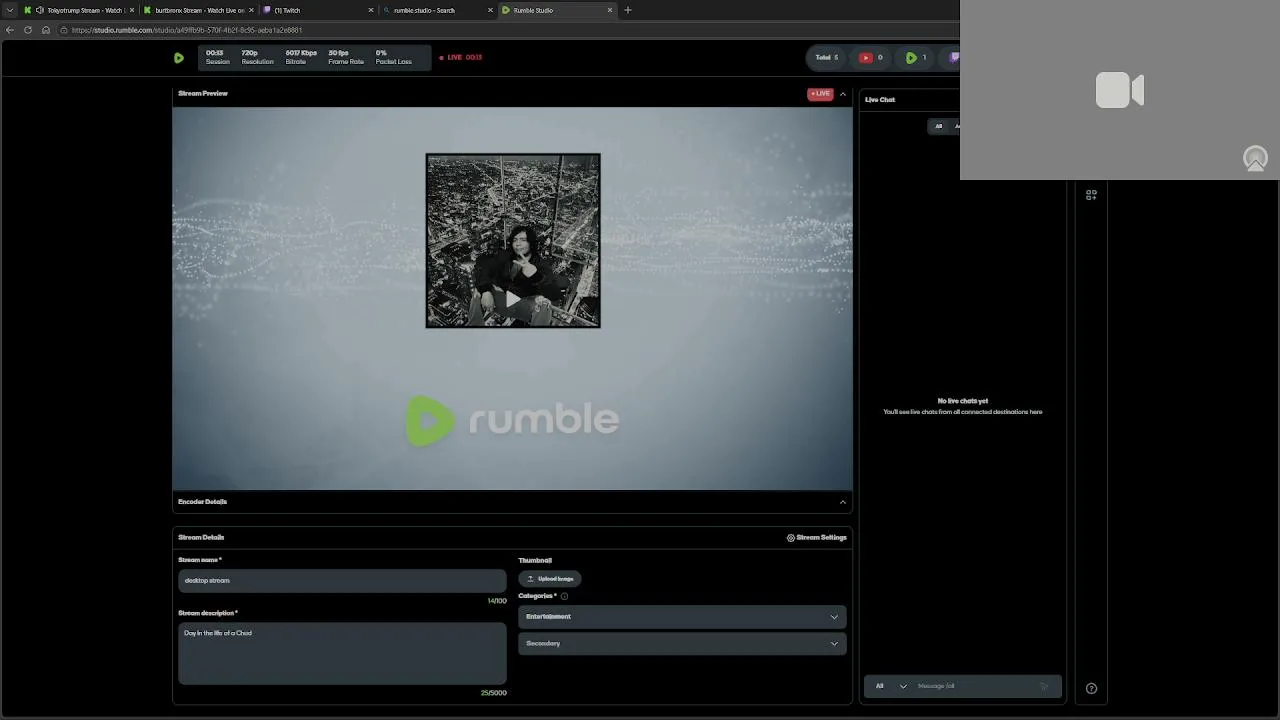The height and width of the screenshot is (720, 1280).
Task: Open the Secondary category dropdown
Action: click(682, 644)
